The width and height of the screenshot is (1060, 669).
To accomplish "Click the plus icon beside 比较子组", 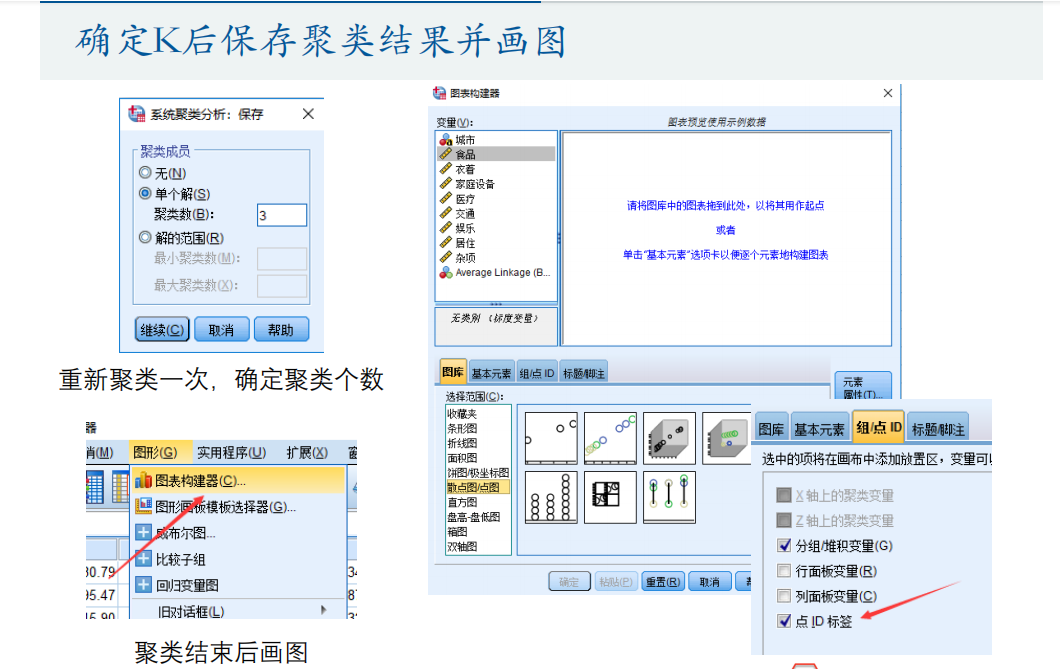I will point(143,559).
